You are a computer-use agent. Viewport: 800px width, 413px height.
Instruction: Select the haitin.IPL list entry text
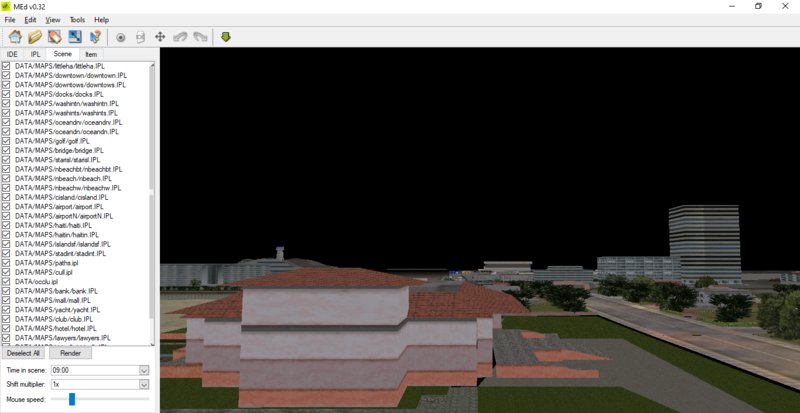click(x=57, y=235)
